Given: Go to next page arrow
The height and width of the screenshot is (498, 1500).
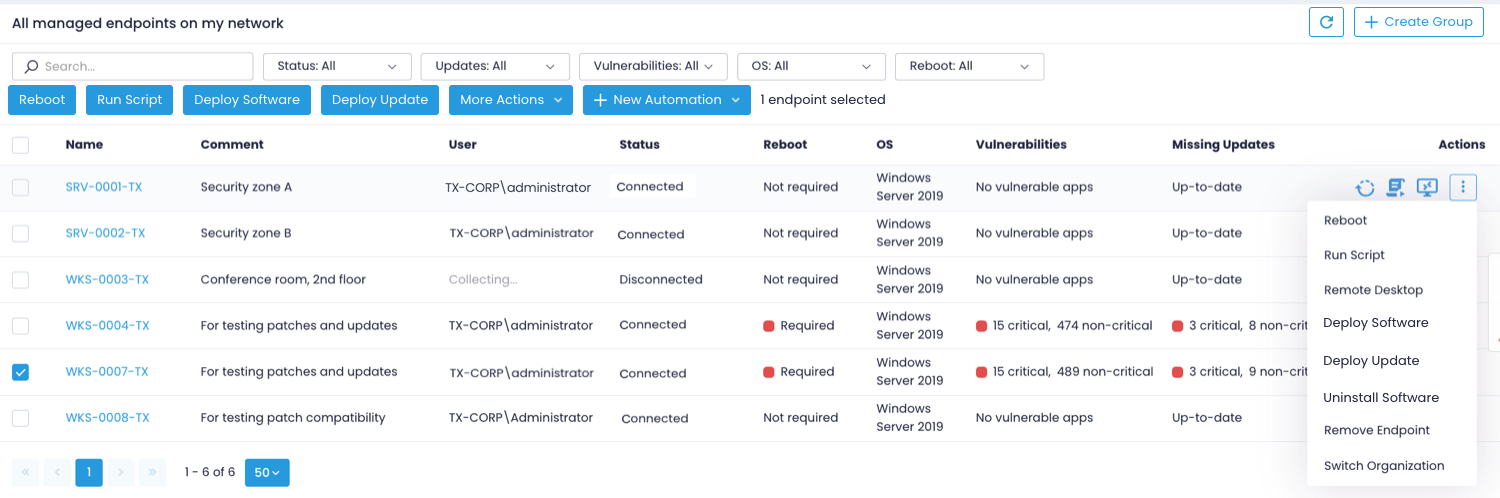Looking at the screenshot, I should pyautogui.click(x=121, y=472).
